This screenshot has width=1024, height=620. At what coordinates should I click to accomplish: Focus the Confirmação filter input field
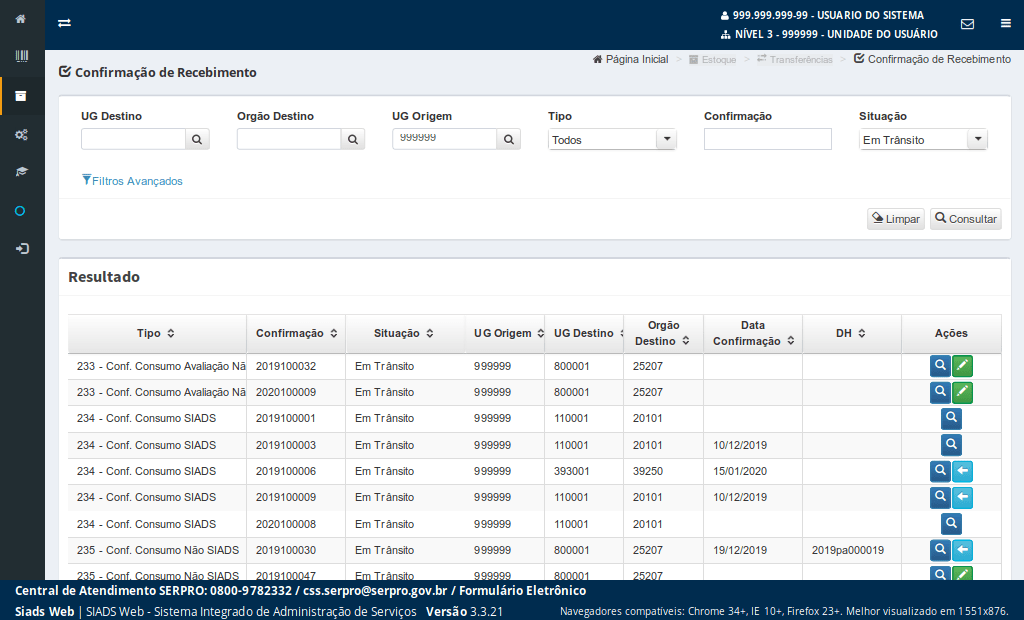pyautogui.click(x=767, y=139)
